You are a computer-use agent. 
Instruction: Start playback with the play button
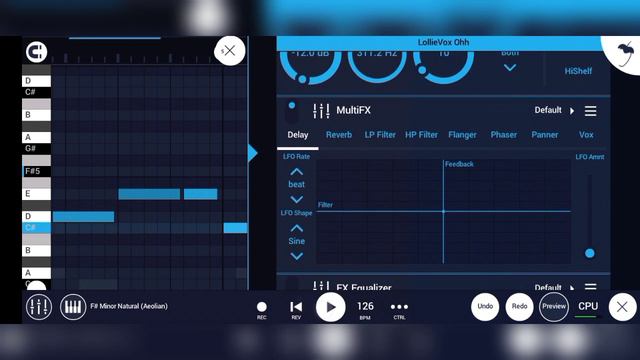[x=331, y=307]
